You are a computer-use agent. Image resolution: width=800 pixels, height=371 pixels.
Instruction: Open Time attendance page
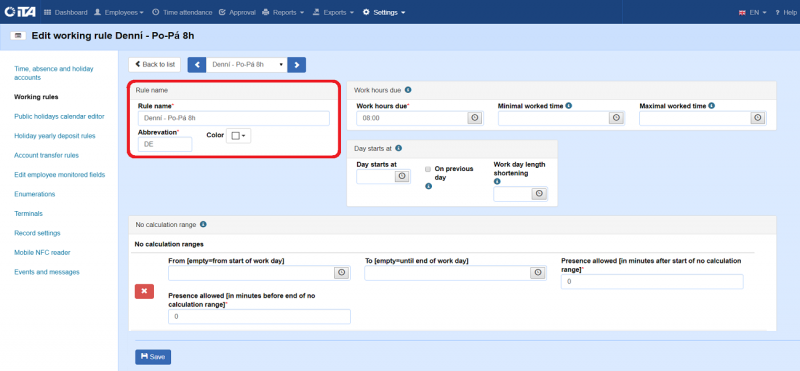(182, 12)
